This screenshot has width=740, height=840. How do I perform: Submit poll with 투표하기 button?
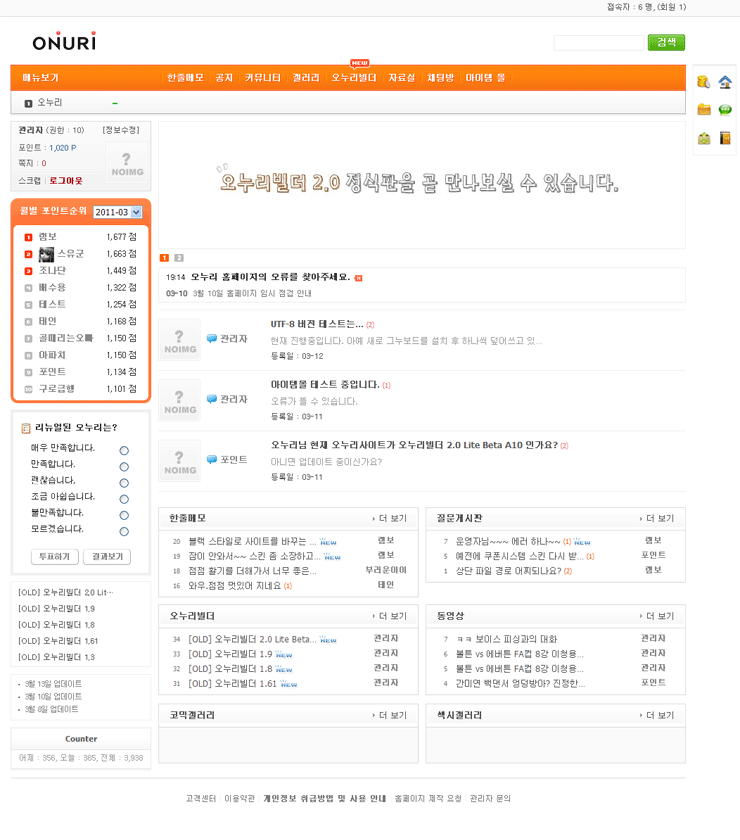tap(55, 557)
